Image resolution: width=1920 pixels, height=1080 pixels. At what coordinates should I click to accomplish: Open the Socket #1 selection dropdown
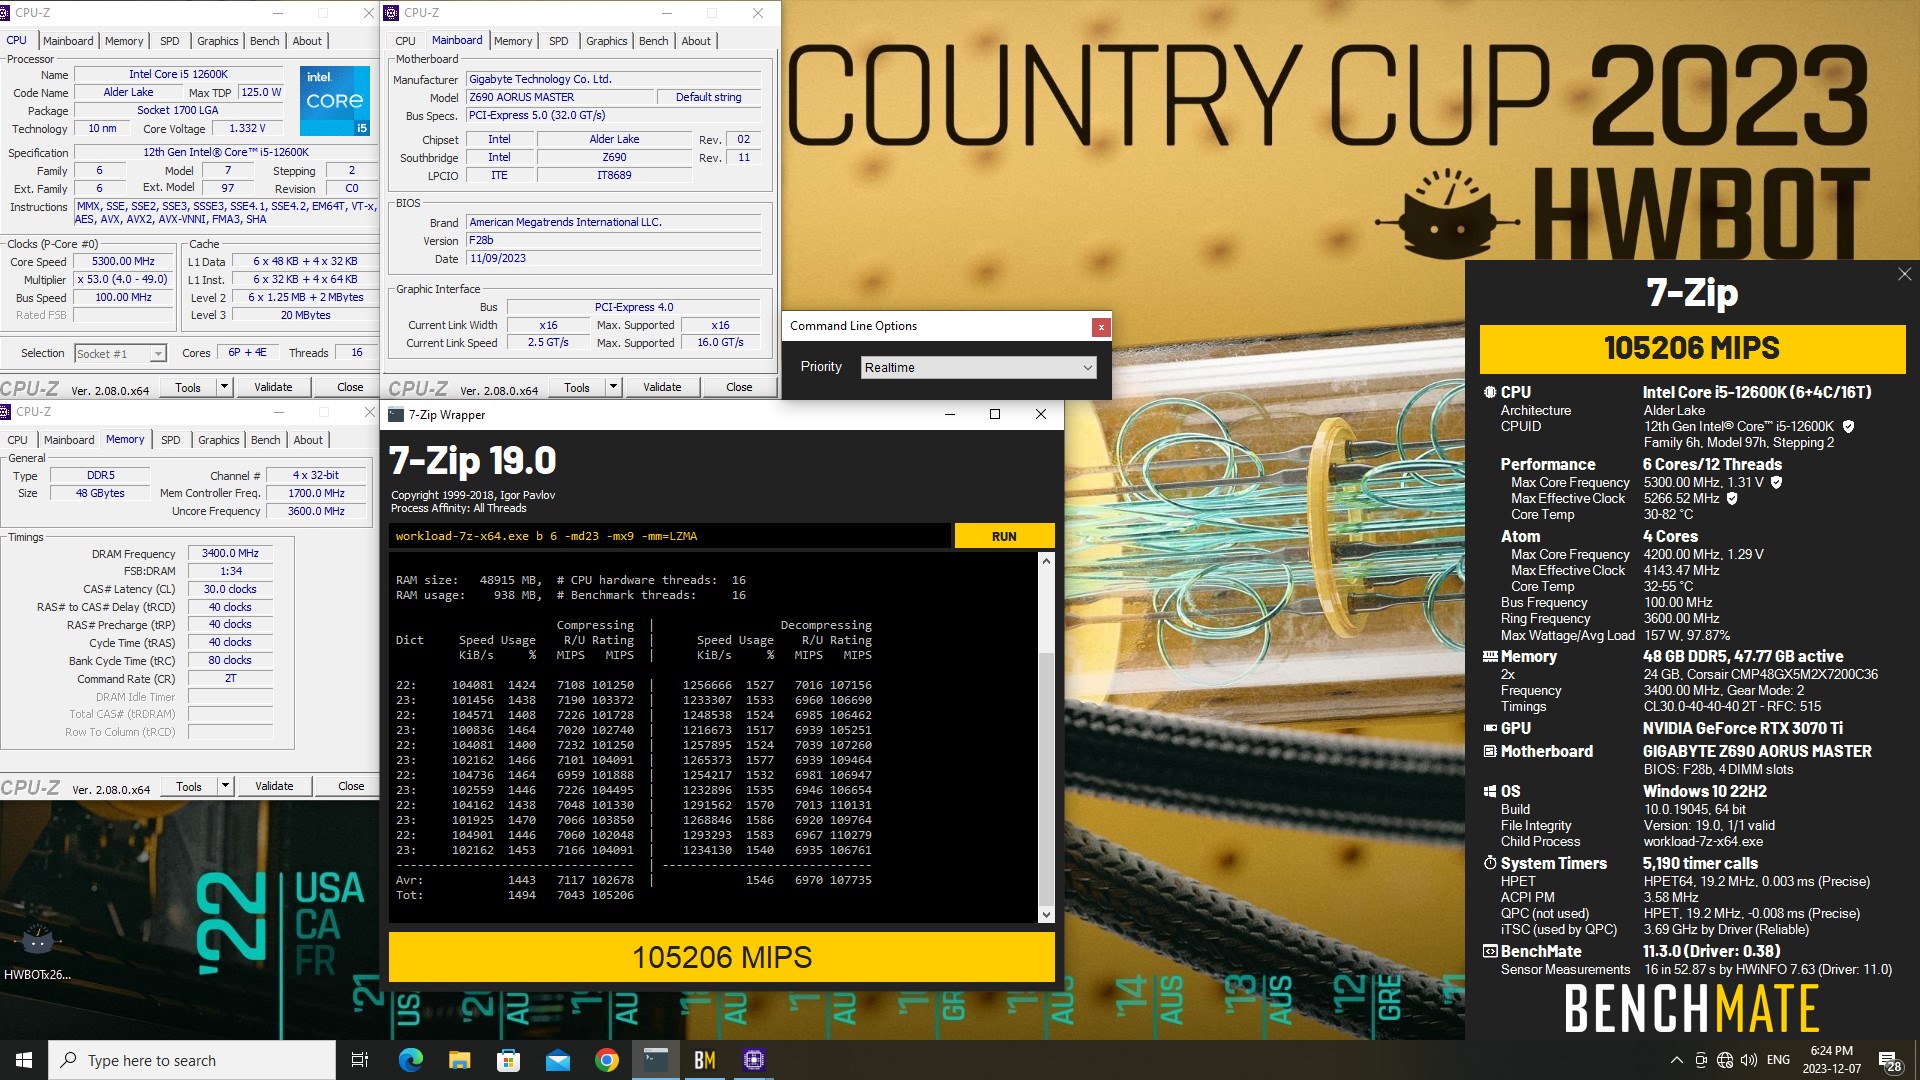pyautogui.click(x=120, y=353)
